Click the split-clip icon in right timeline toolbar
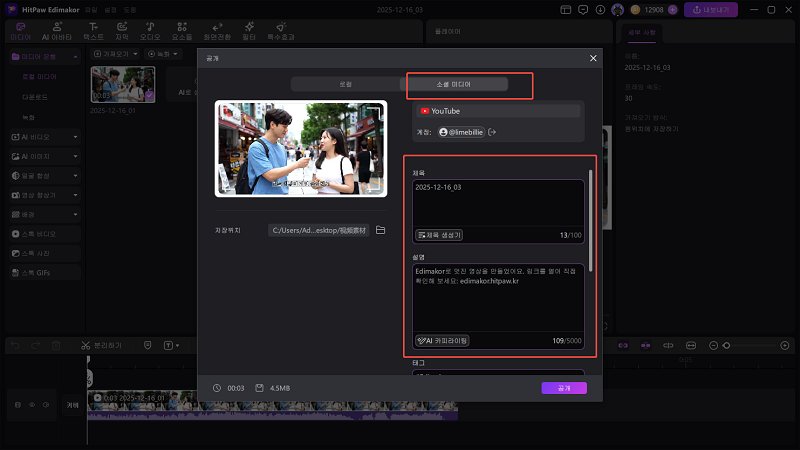Image resolution: width=800 pixels, height=450 pixels. click(668, 345)
